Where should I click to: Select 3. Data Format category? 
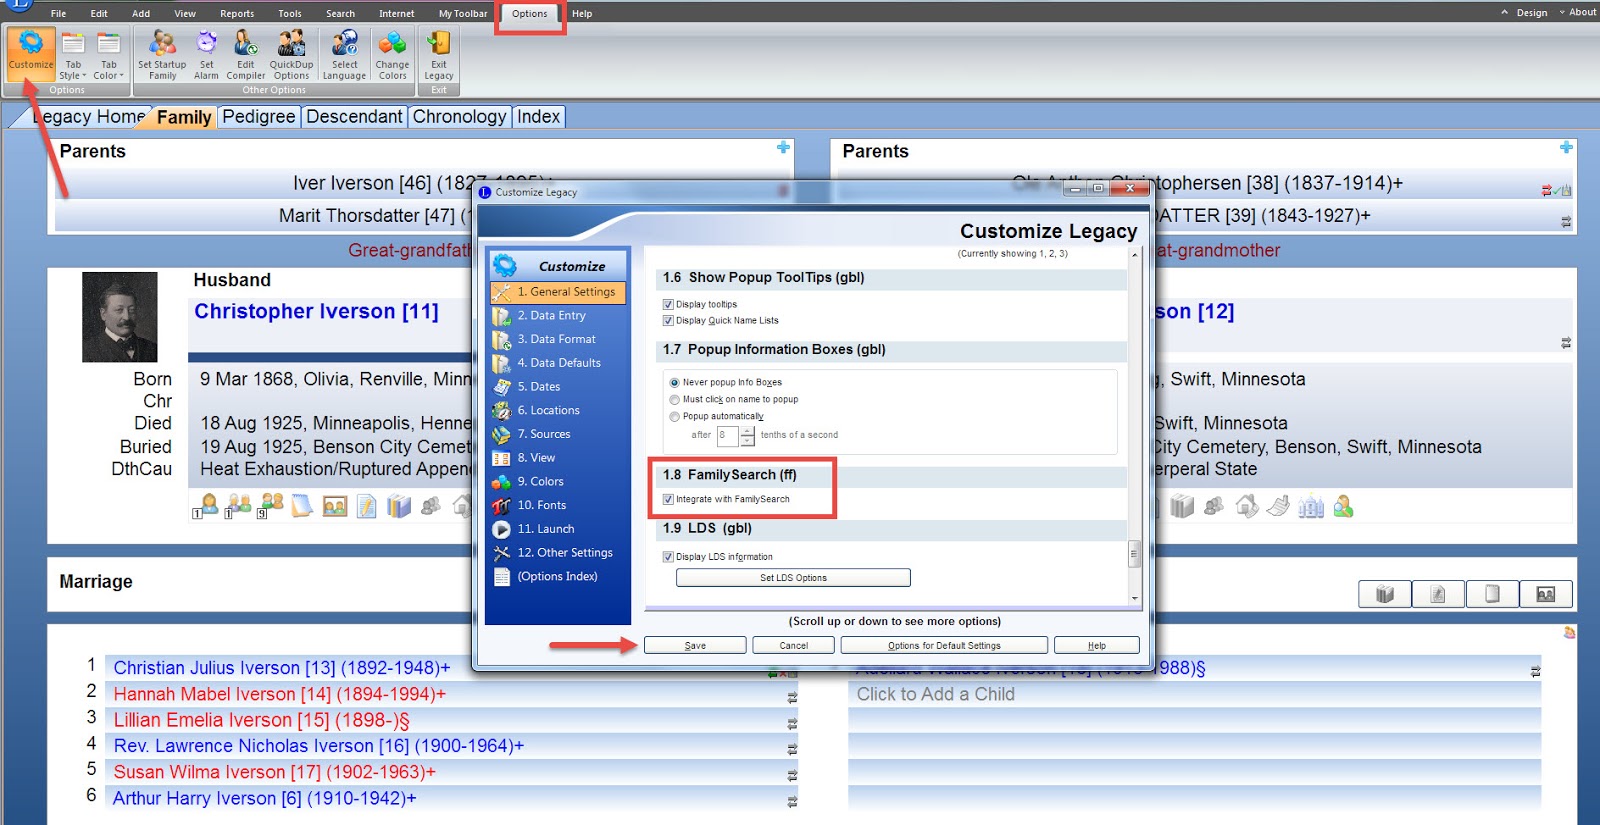(x=558, y=340)
